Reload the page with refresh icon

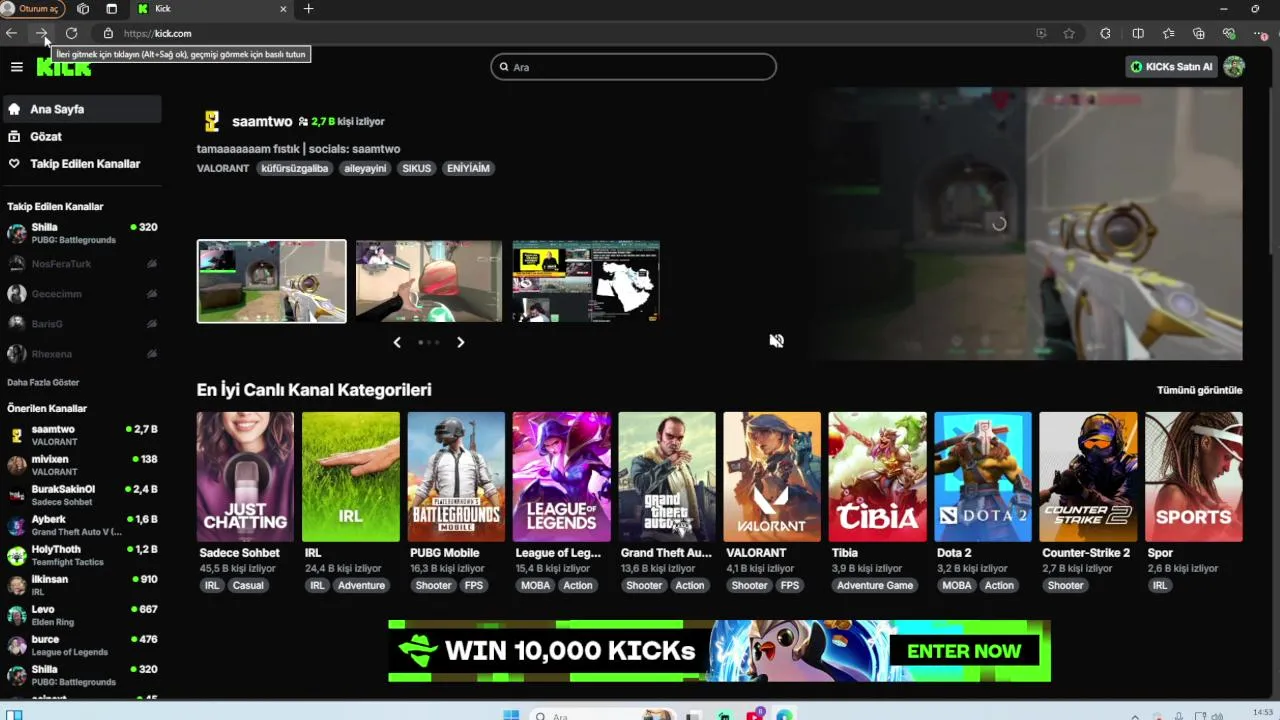pos(71,33)
